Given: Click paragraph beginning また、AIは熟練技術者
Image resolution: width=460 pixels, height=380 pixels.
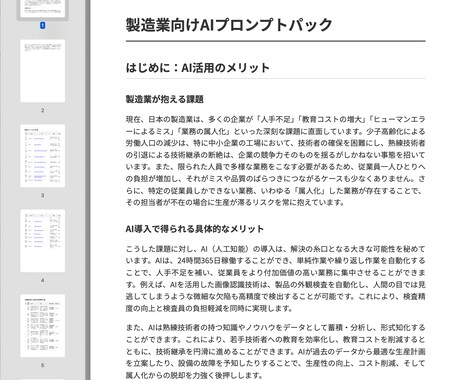Looking at the screenshot, I should click(275, 351).
